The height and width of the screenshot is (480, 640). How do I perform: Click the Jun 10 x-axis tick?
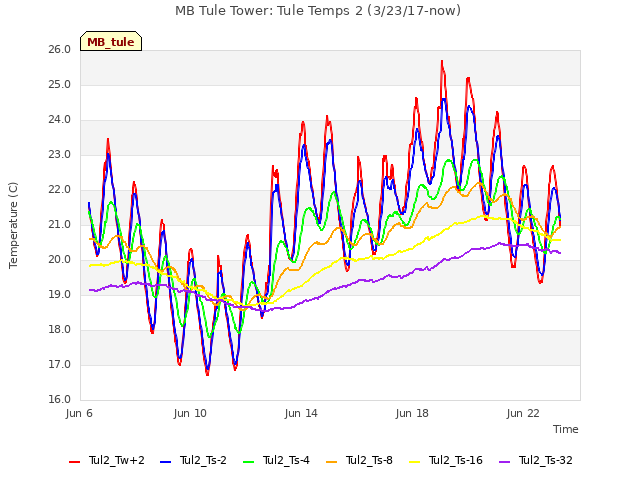pos(190,413)
